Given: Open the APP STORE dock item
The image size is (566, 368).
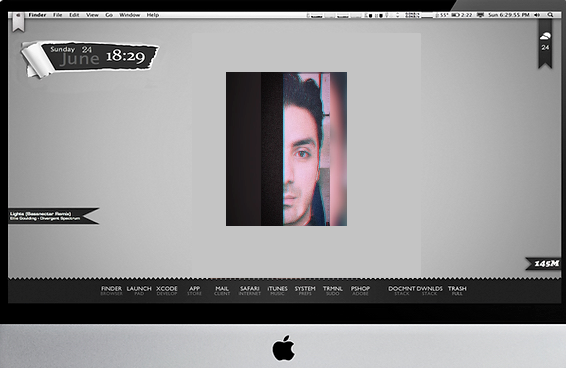Looking at the screenshot, I should click(195, 290).
